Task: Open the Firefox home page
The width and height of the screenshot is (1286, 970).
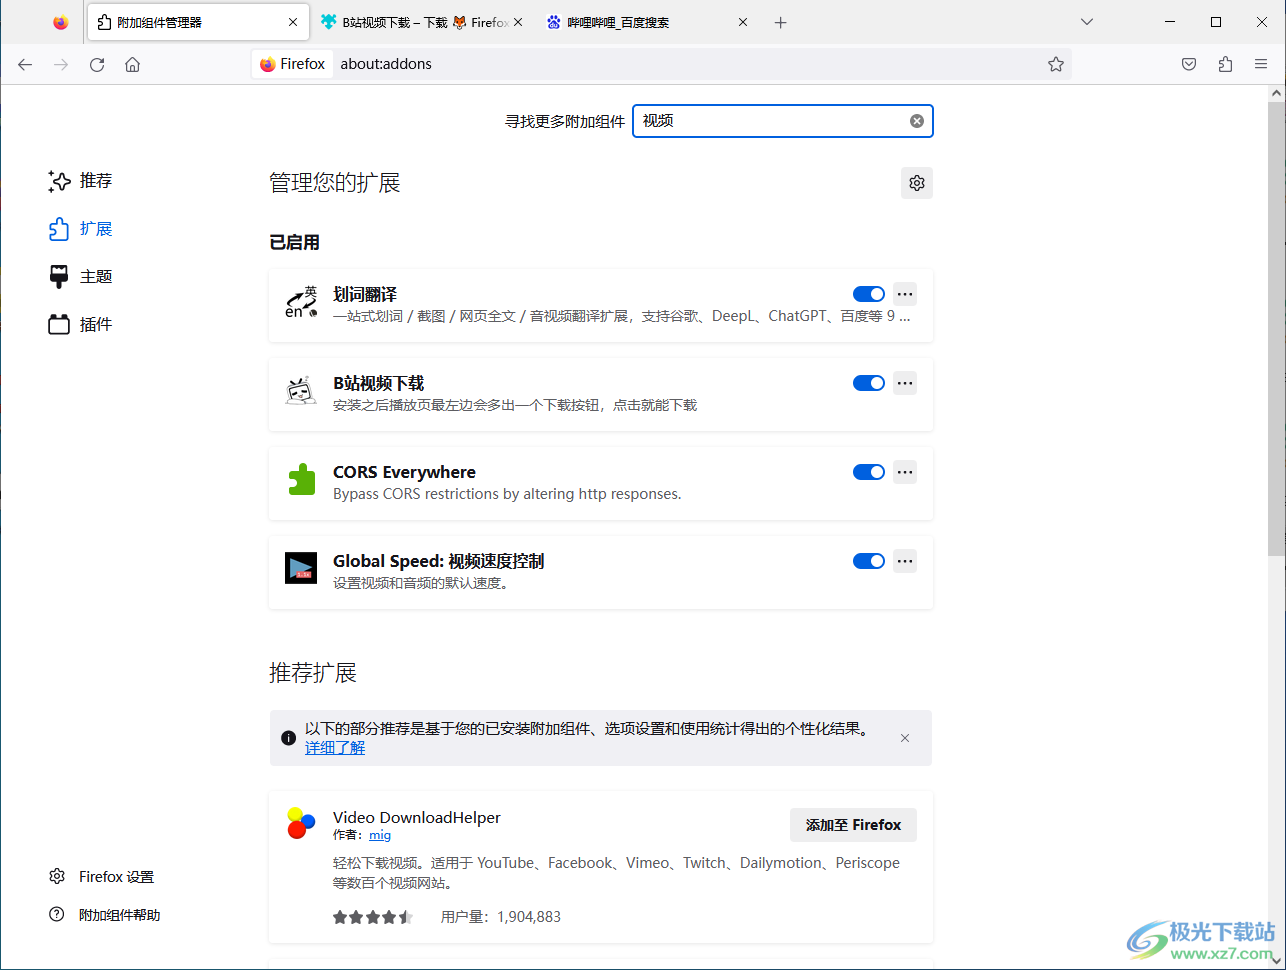Action: pos(132,64)
